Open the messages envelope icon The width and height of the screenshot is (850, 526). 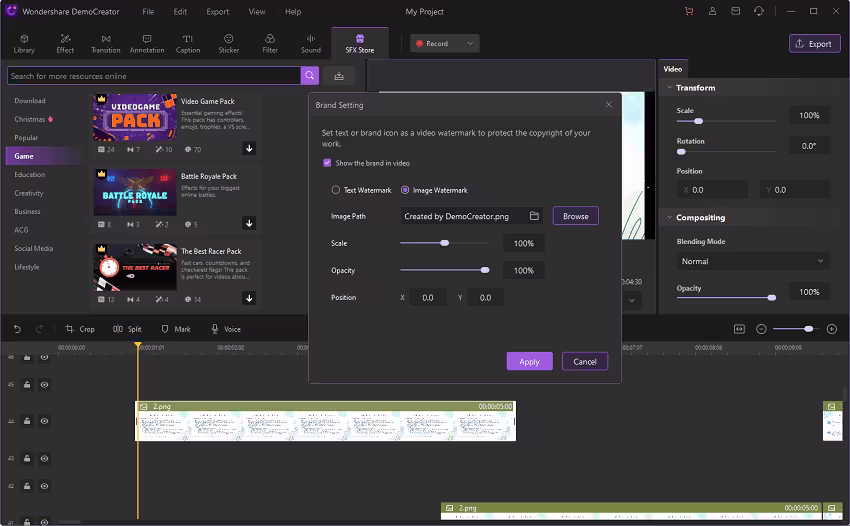click(736, 11)
